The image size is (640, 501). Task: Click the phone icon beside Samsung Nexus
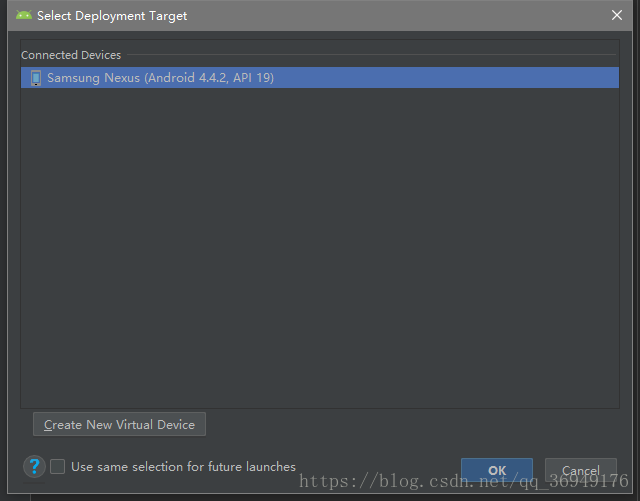(36, 78)
